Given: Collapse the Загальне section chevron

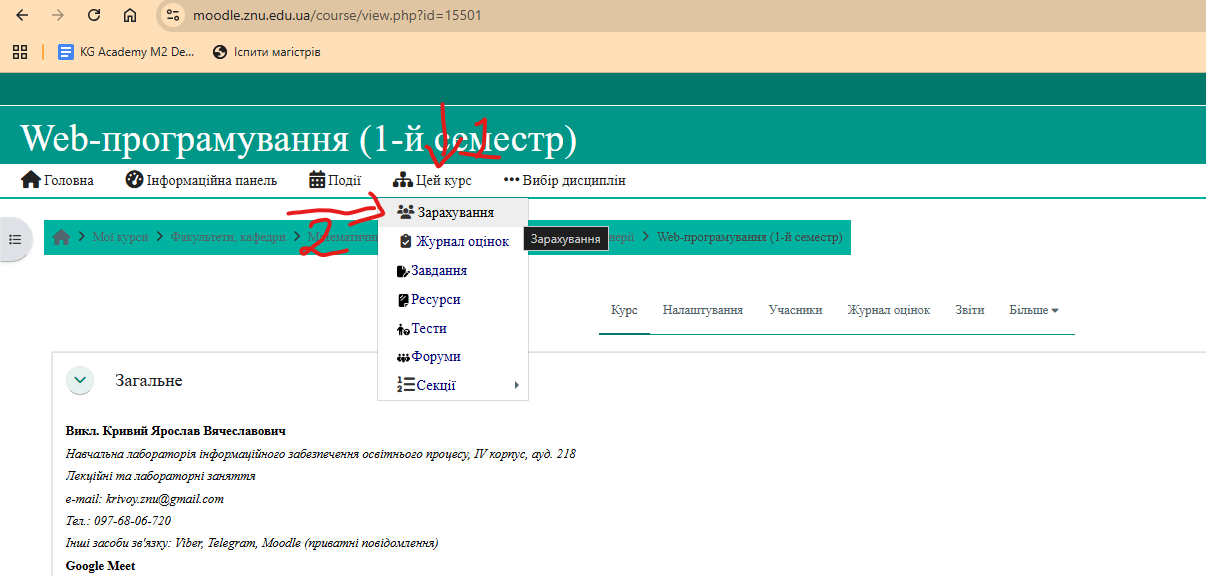Looking at the screenshot, I should pos(80,381).
